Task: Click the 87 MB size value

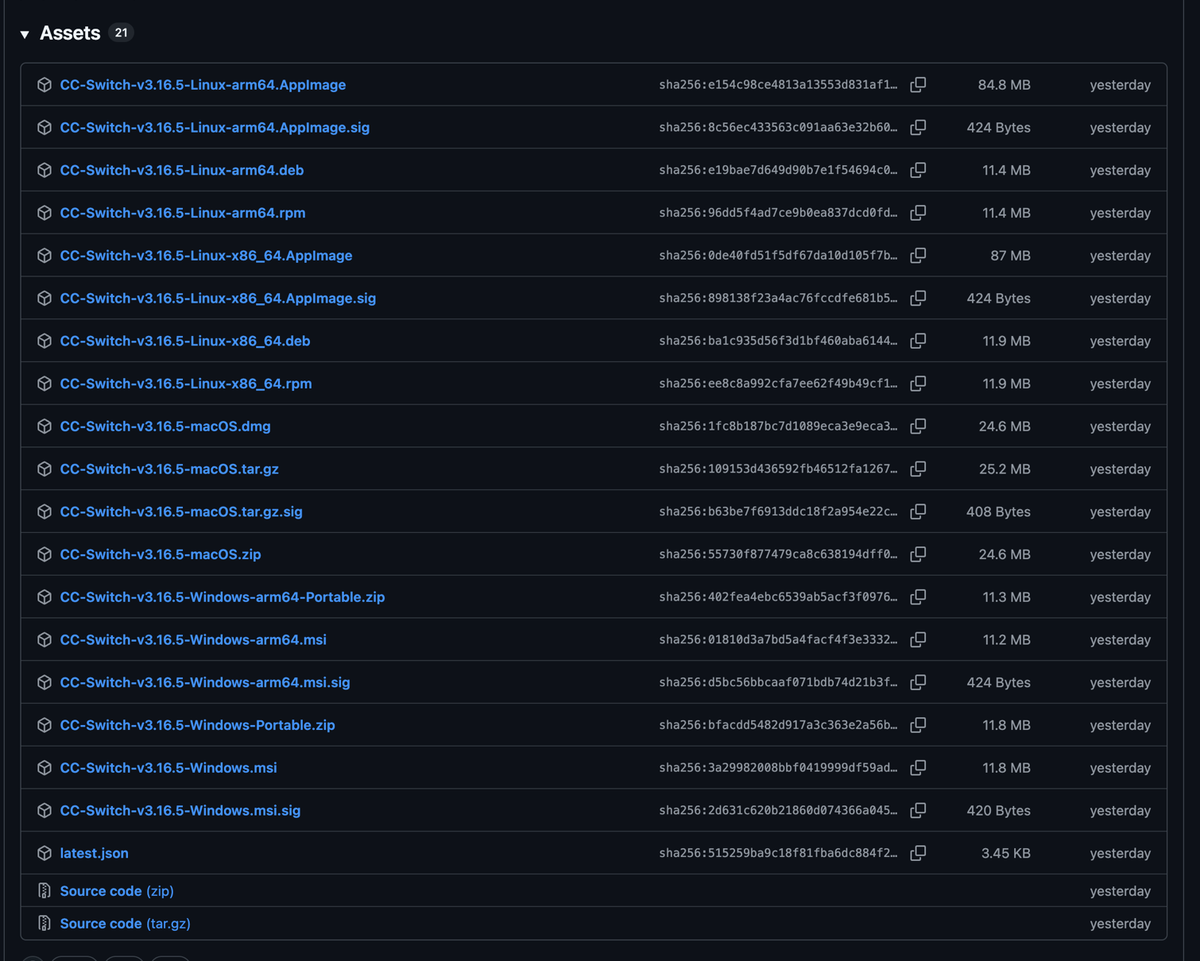Action: pyautogui.click(x=1010, y=256)
